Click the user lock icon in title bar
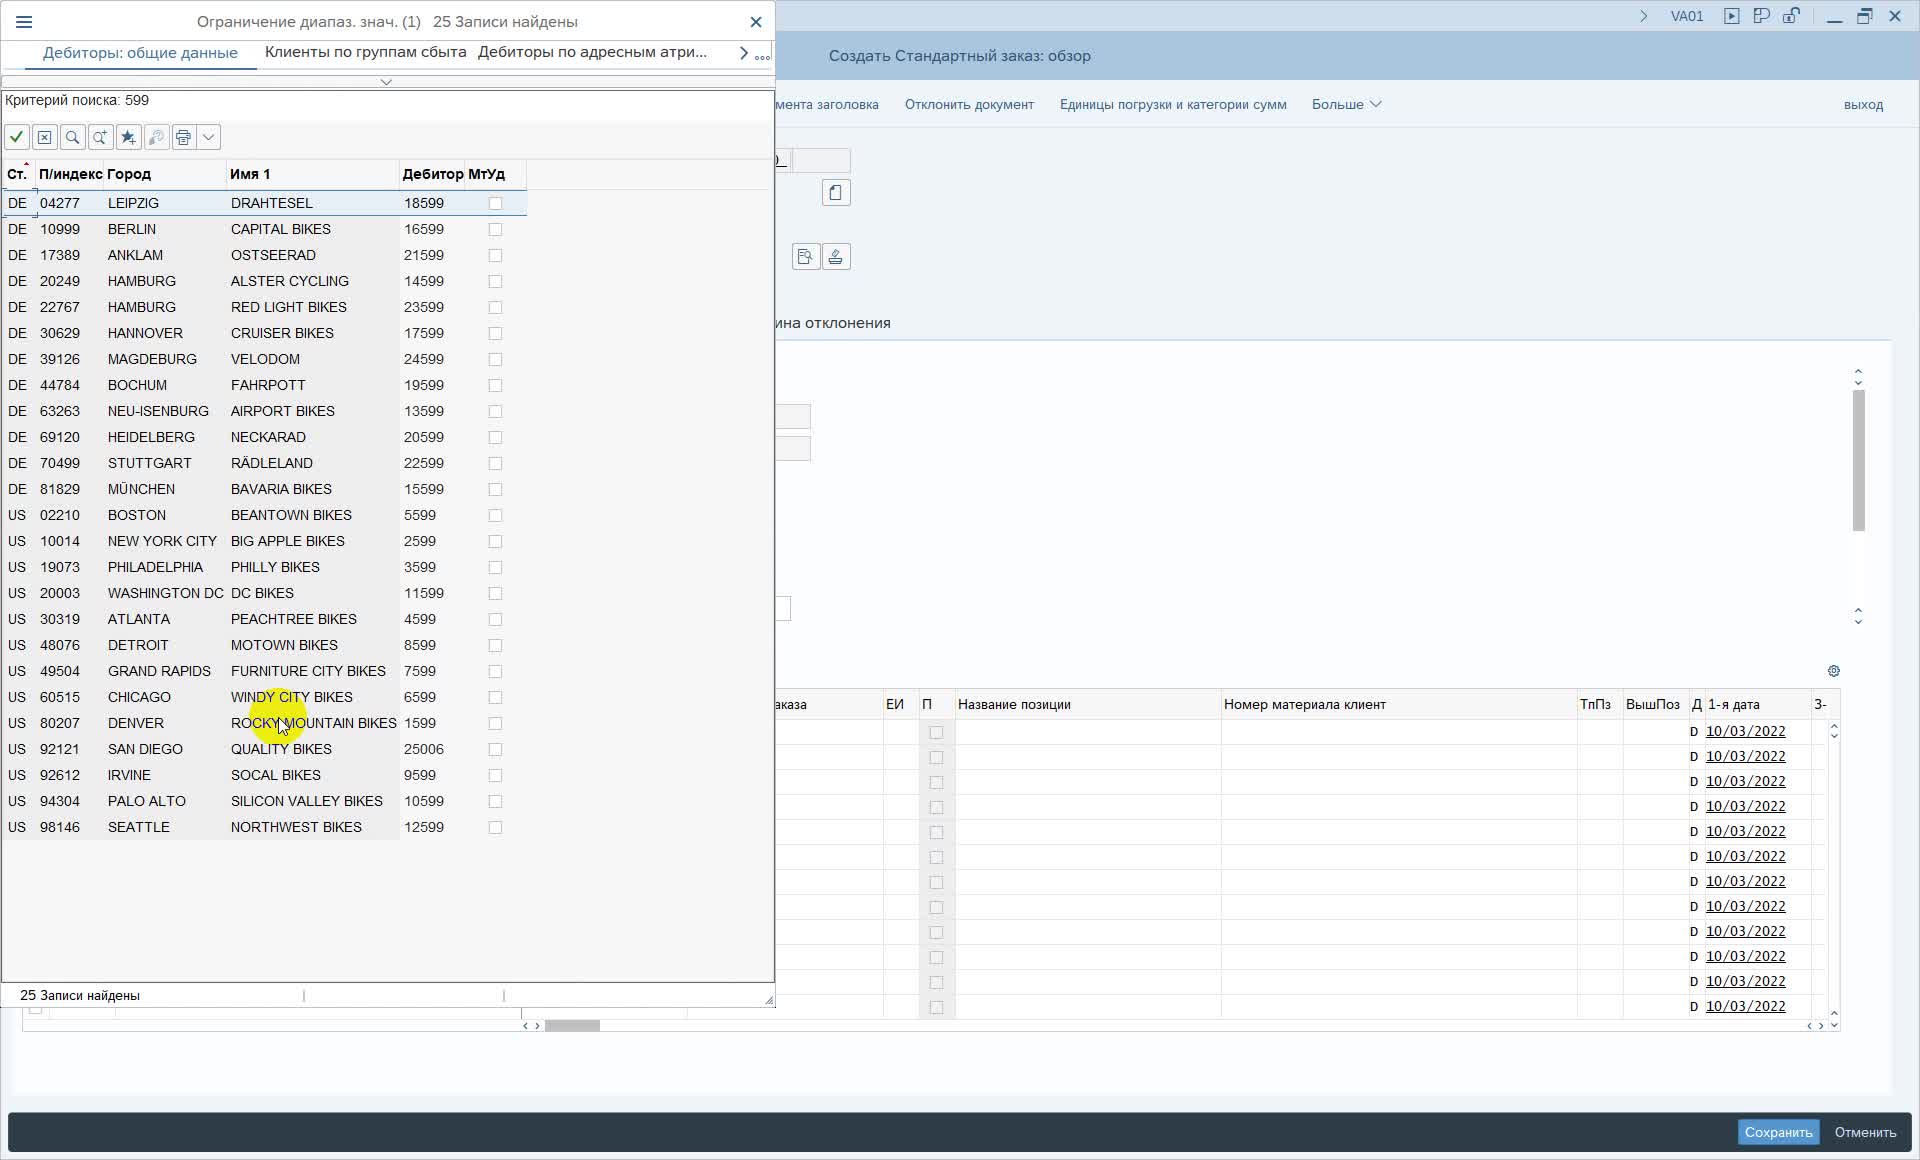Viewport: 1920px width, 1160px height. (1791, 16)
